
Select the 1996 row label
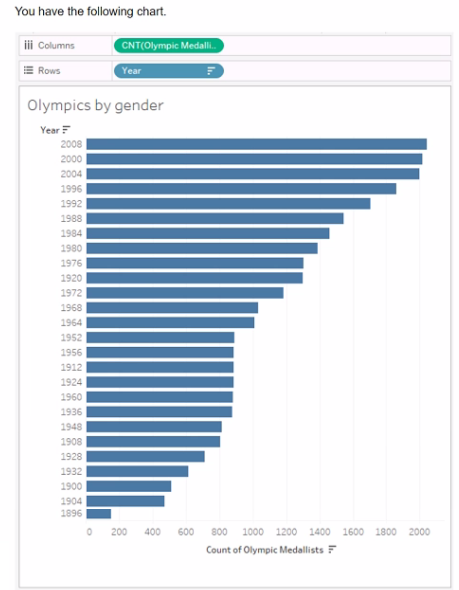tap(71, 189)
